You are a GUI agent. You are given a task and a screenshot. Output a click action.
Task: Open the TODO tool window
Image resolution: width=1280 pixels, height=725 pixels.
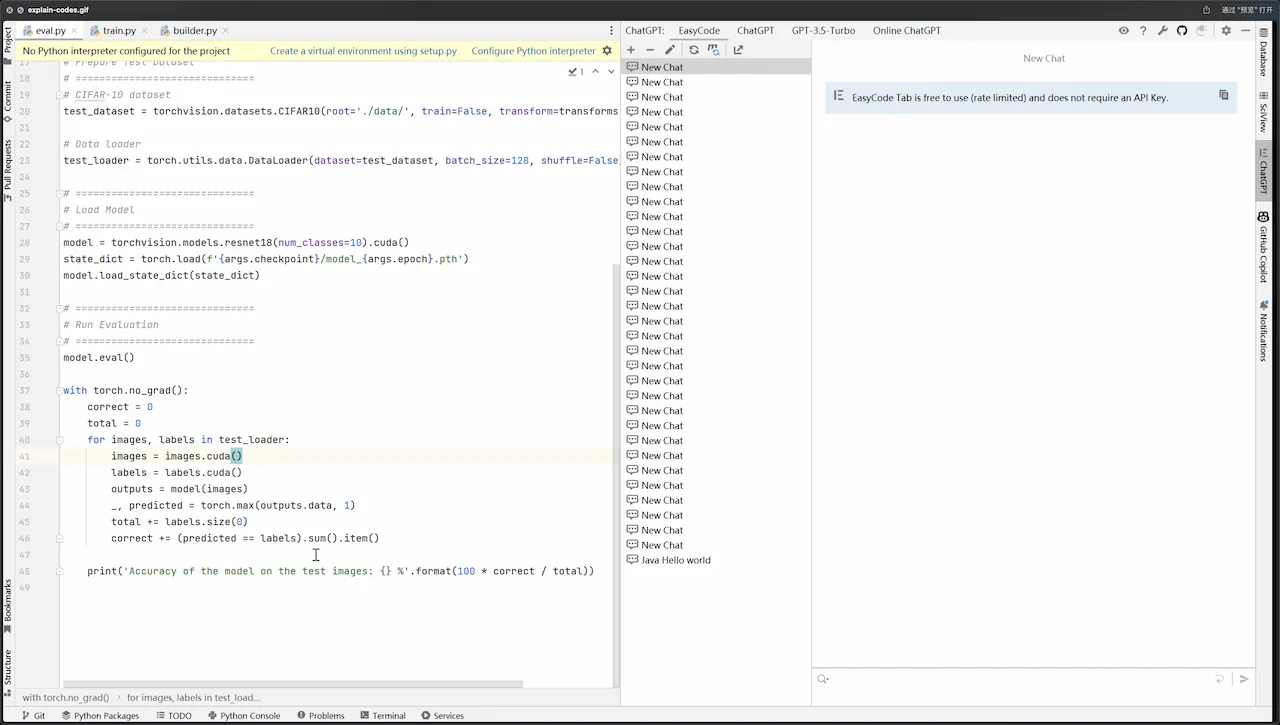coord(173,716)
